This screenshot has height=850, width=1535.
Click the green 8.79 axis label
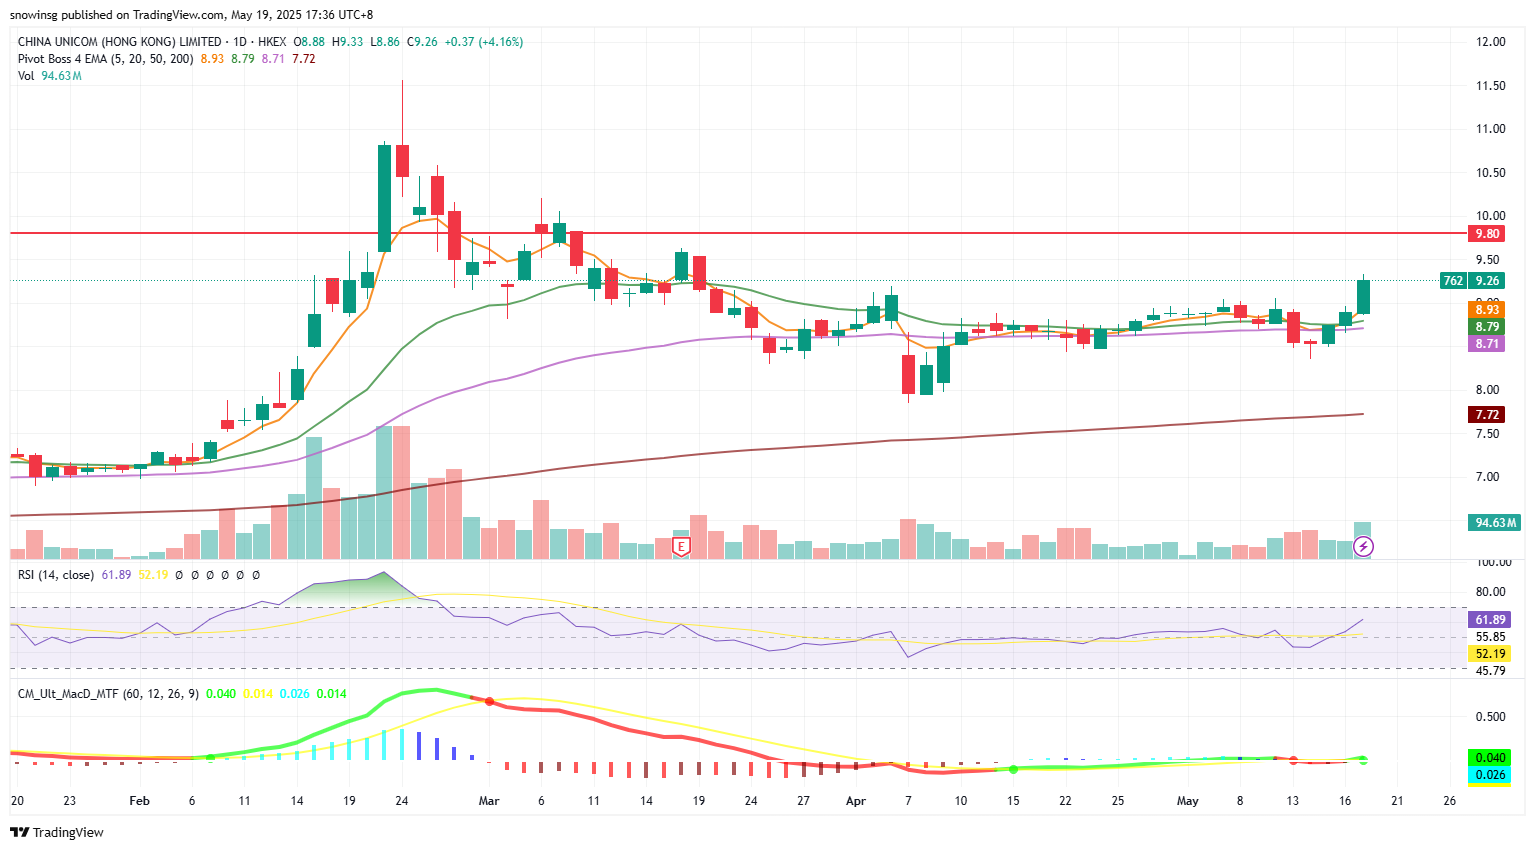pos(1487,327)
